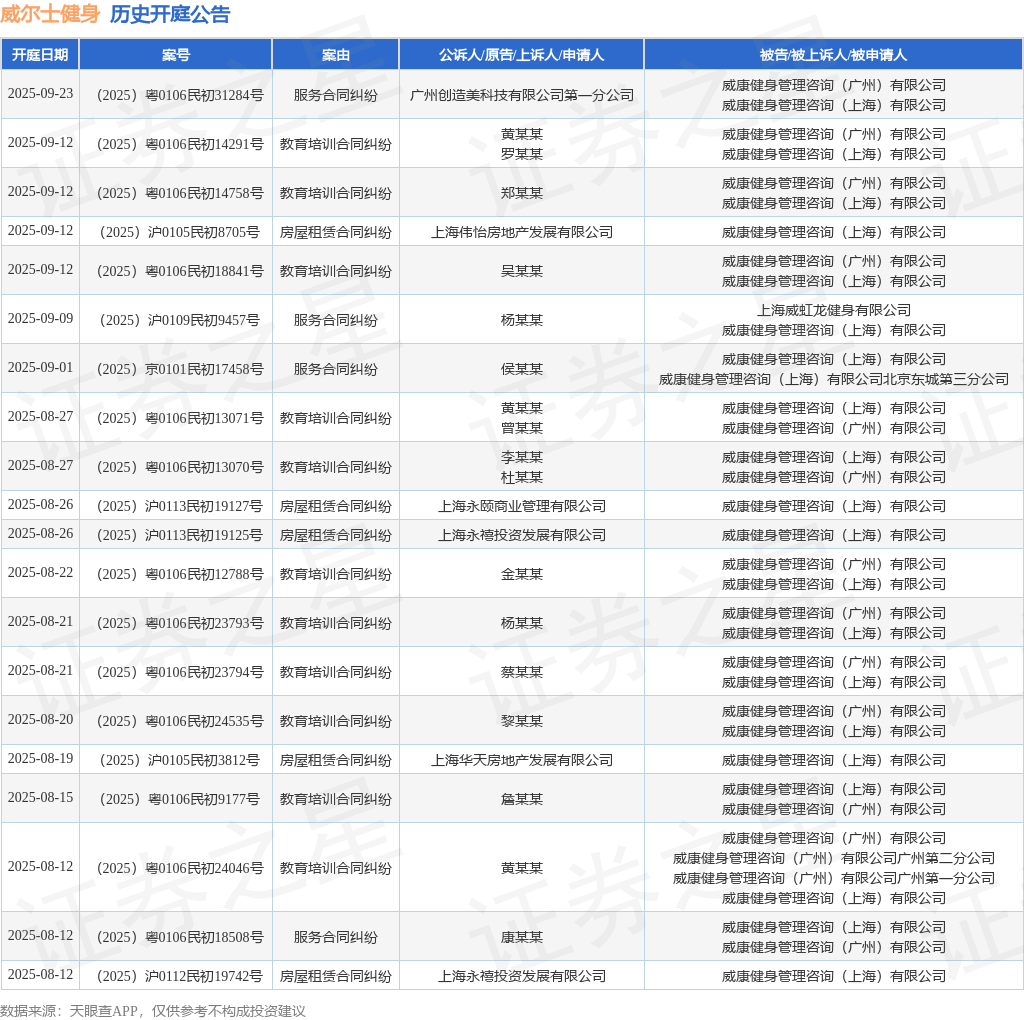Click plaintiff 上海华天房地产发展有限公司
Screen dimensions: 1024x1020
click(x=522, y=760)
